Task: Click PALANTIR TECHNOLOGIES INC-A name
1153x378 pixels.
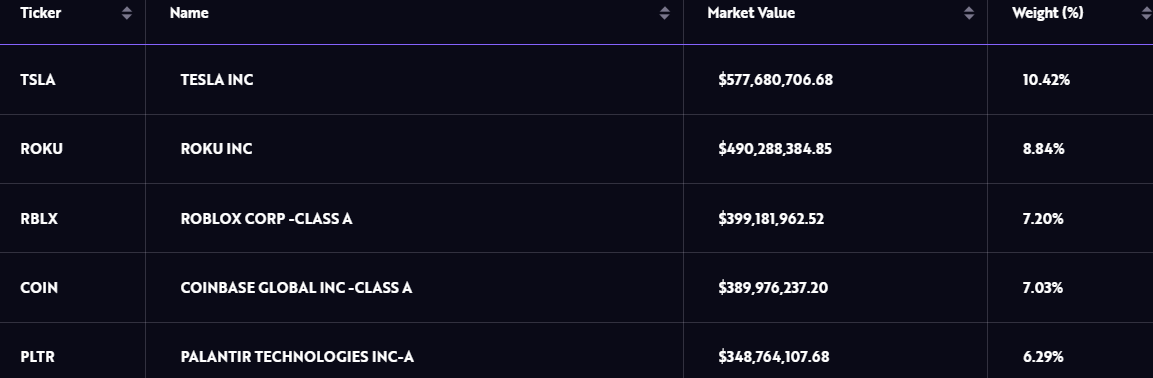Action: click(297, 357)
